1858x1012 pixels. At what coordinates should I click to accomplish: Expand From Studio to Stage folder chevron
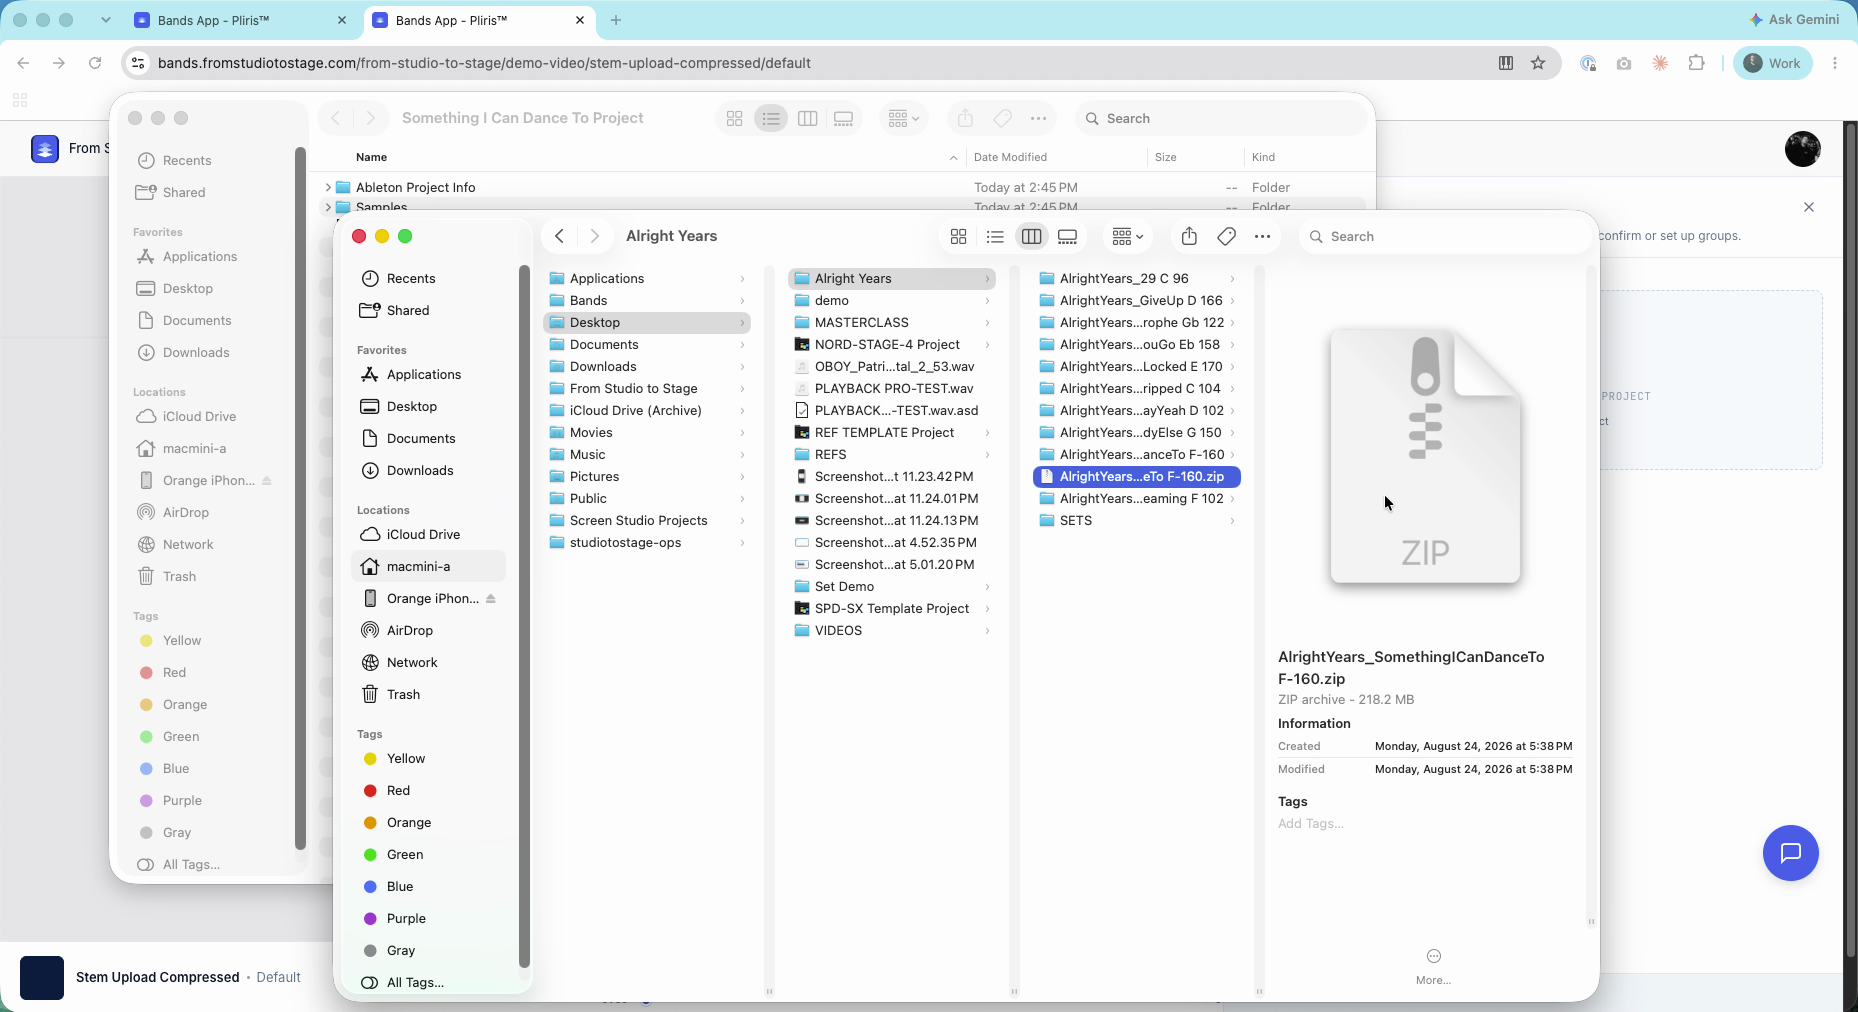[742, 388]
